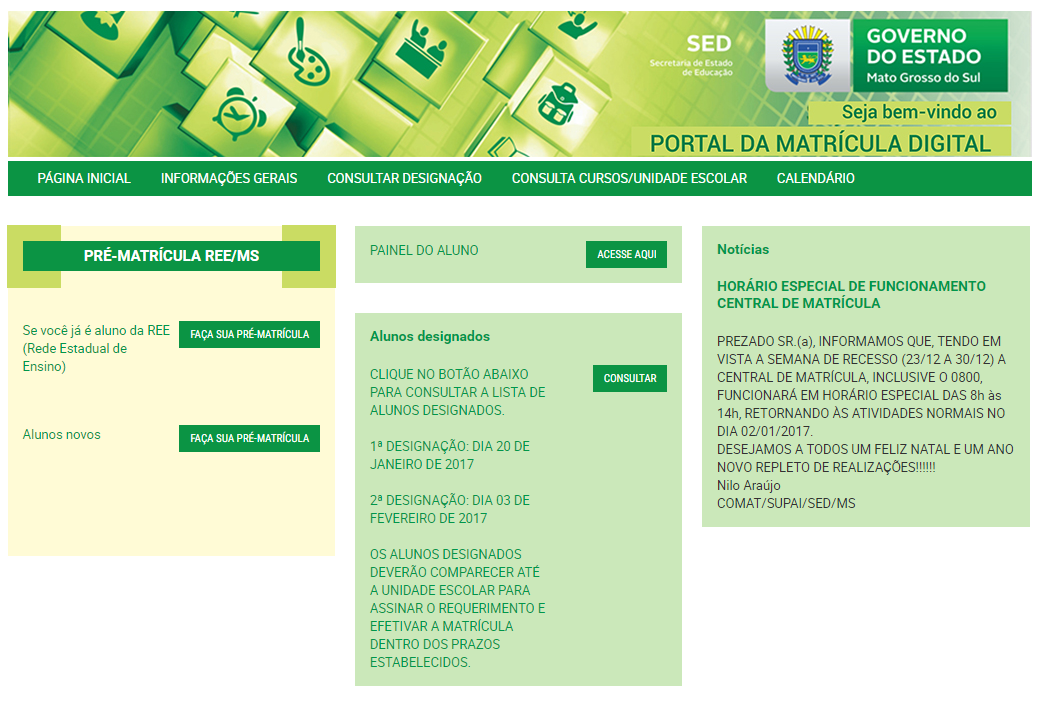Image resolution: width=1047 pixels, height=703 pixels.
Task: Click the 'Seja bem-vindo ao' banner text
Action: click(x=919, y=112)
